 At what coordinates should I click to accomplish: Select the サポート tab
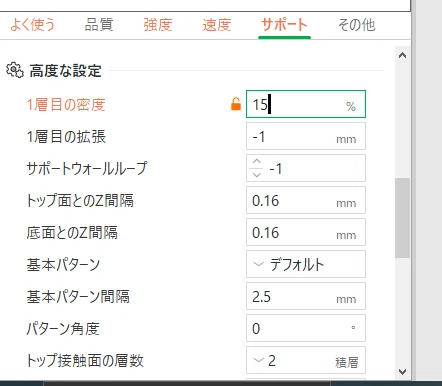coord(284,25)
